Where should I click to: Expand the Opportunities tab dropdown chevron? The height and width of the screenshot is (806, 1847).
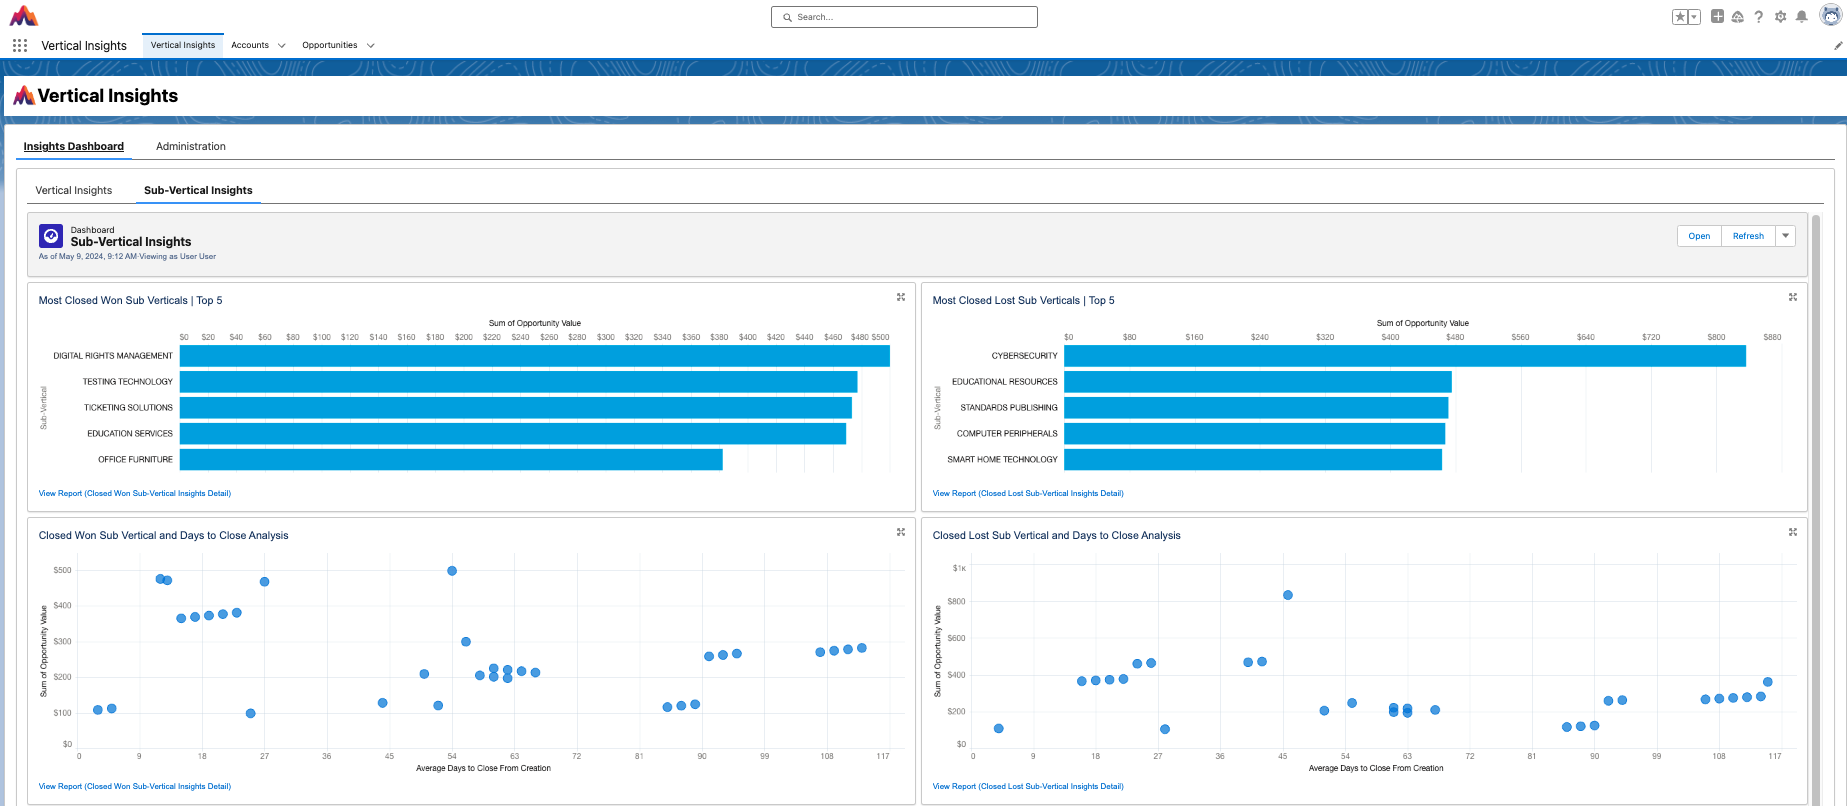pos(371,45)
